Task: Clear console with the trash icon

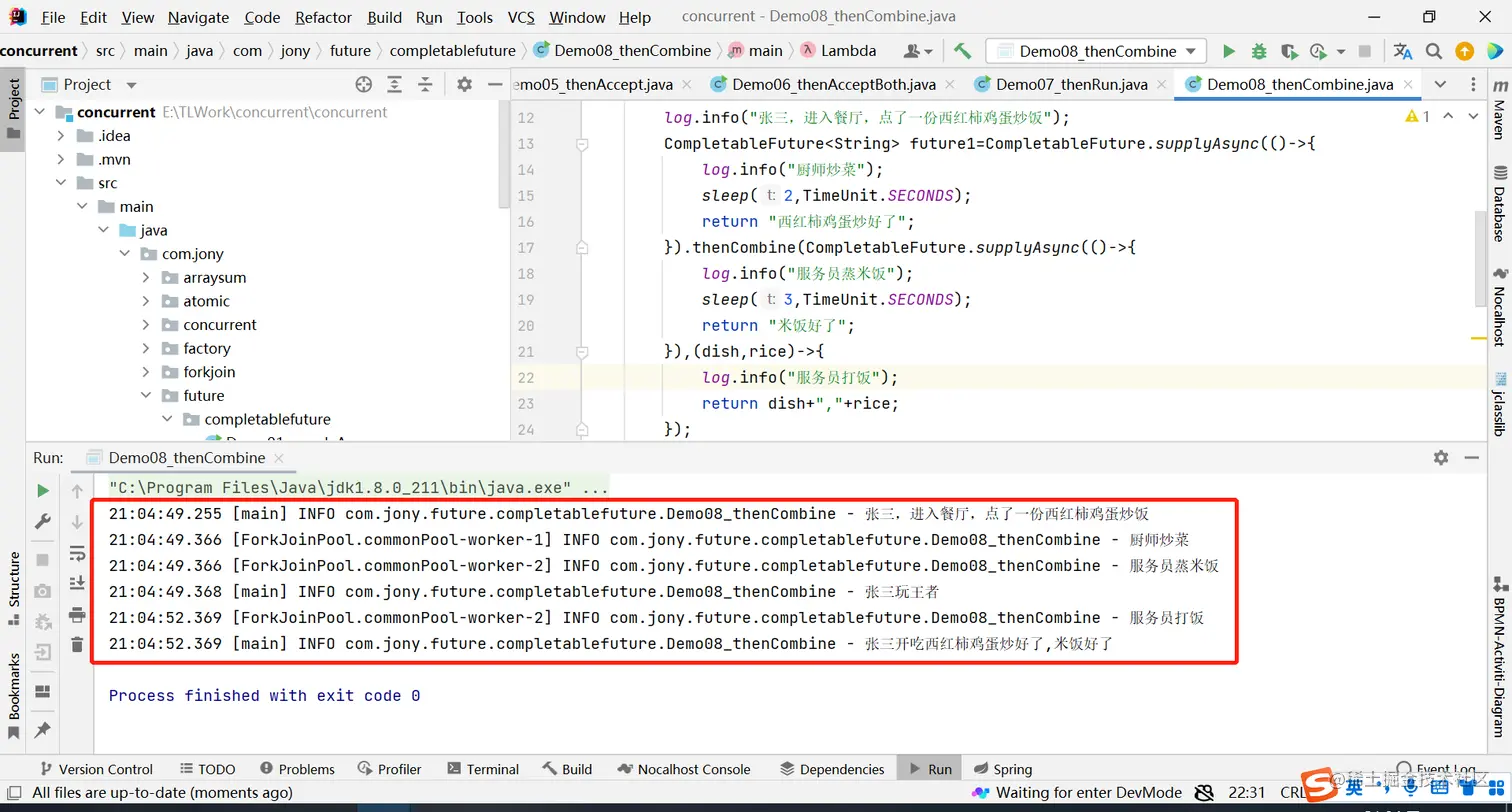Action: pos(77,645)
